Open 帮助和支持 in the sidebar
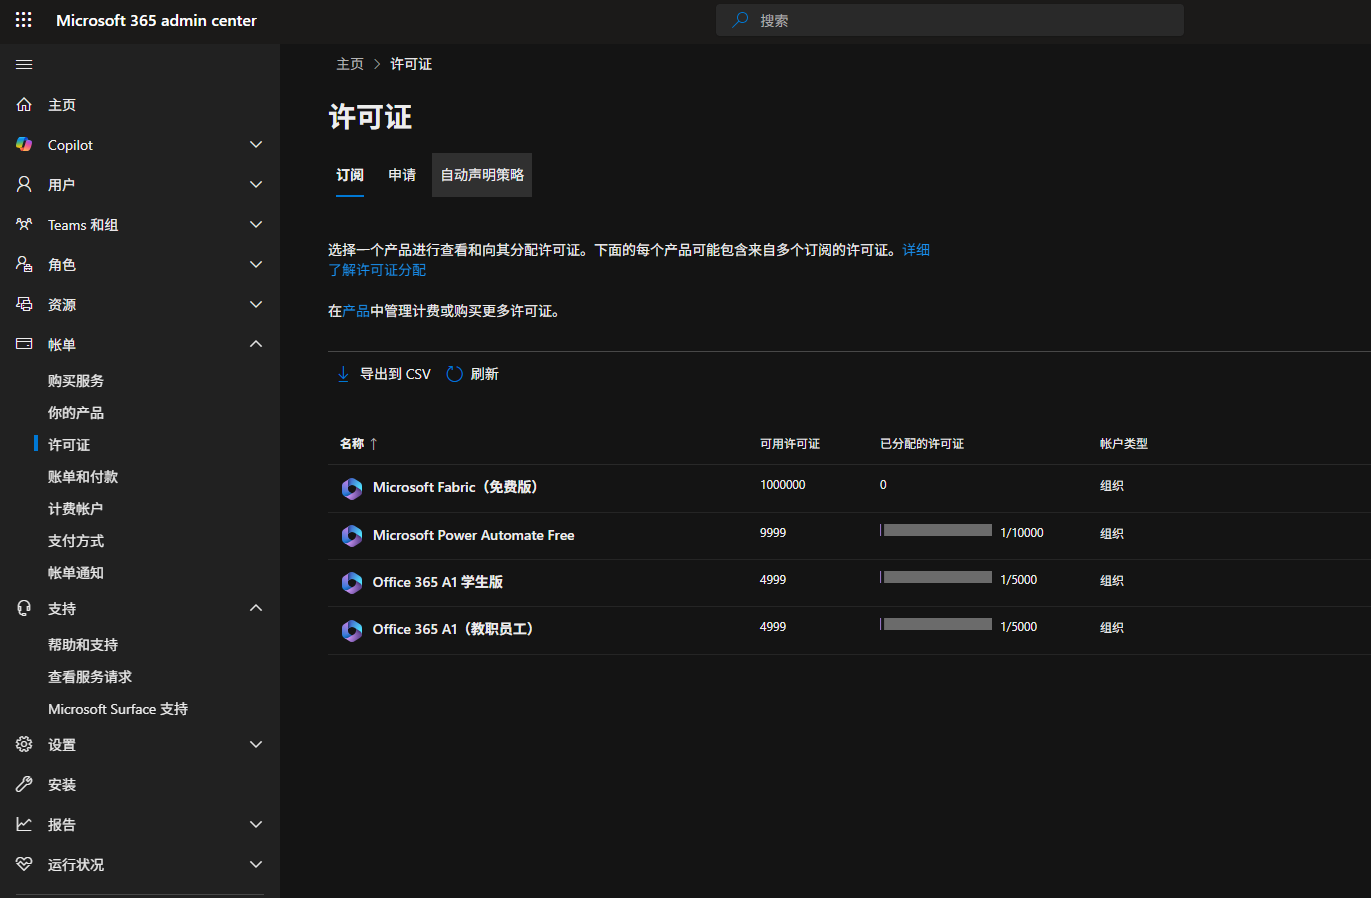This screenshot has width=1371, height=898. click(x=83, y=645)
